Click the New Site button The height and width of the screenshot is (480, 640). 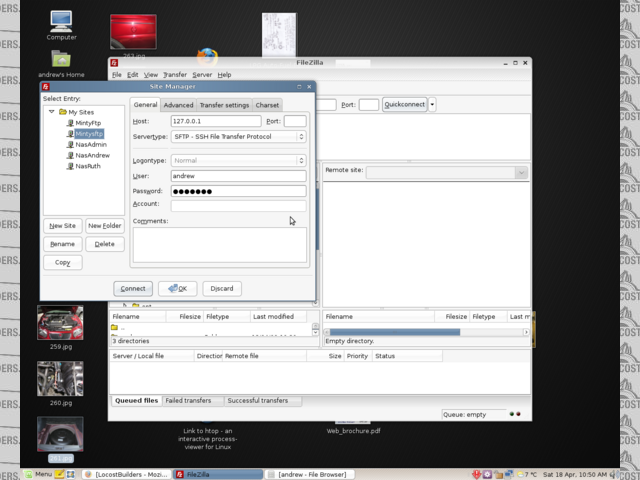pos(62,226)
